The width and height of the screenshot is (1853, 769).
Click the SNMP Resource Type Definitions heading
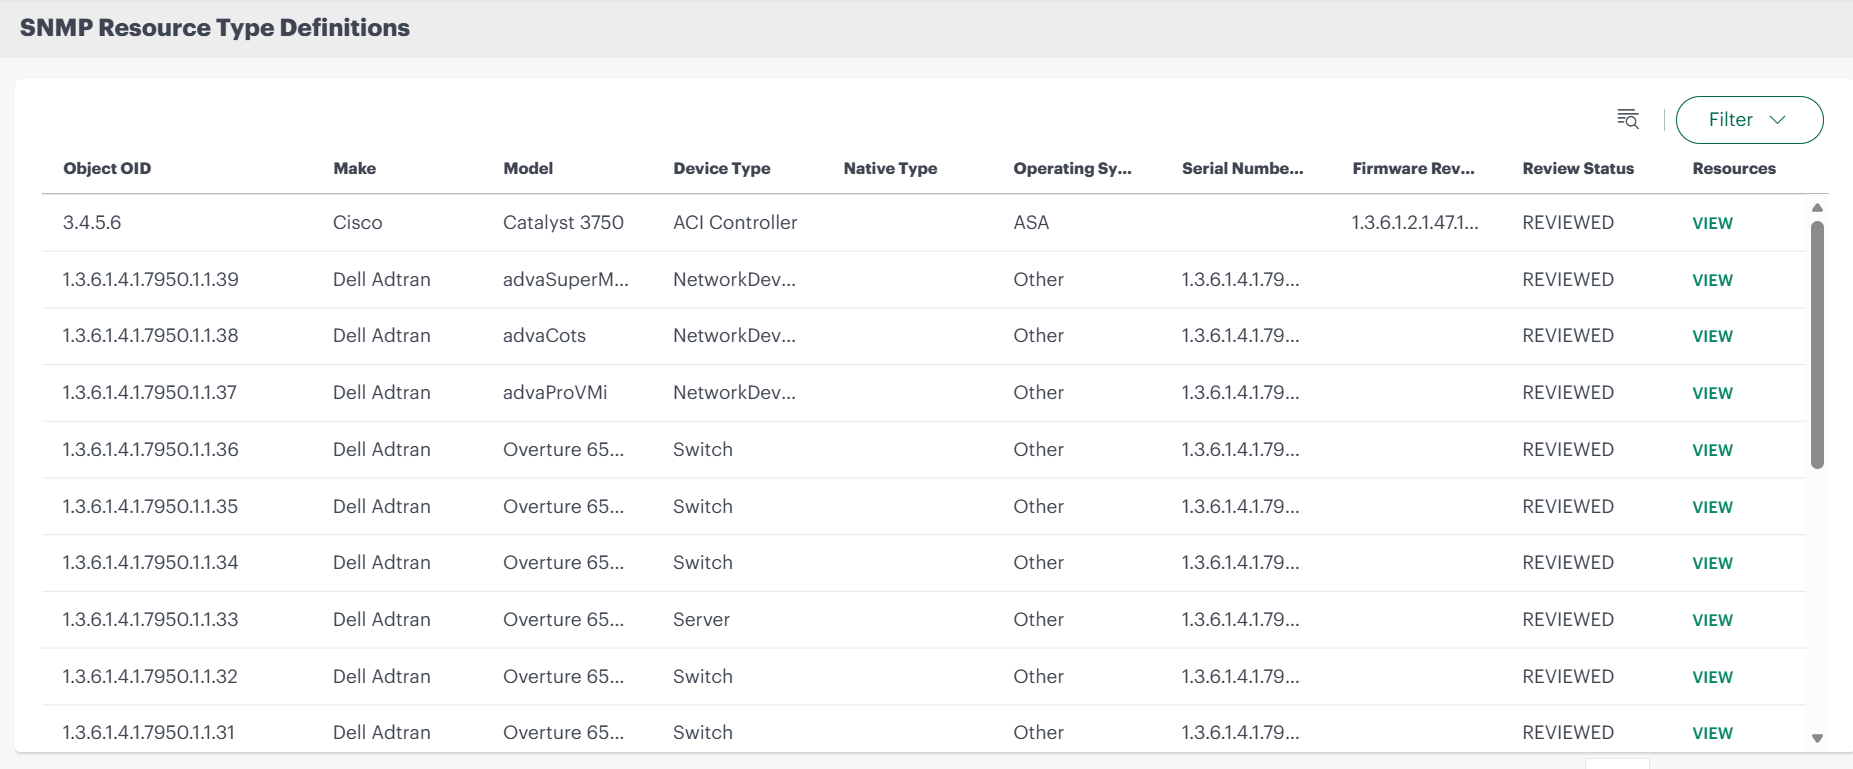click(x=215, y=28)
